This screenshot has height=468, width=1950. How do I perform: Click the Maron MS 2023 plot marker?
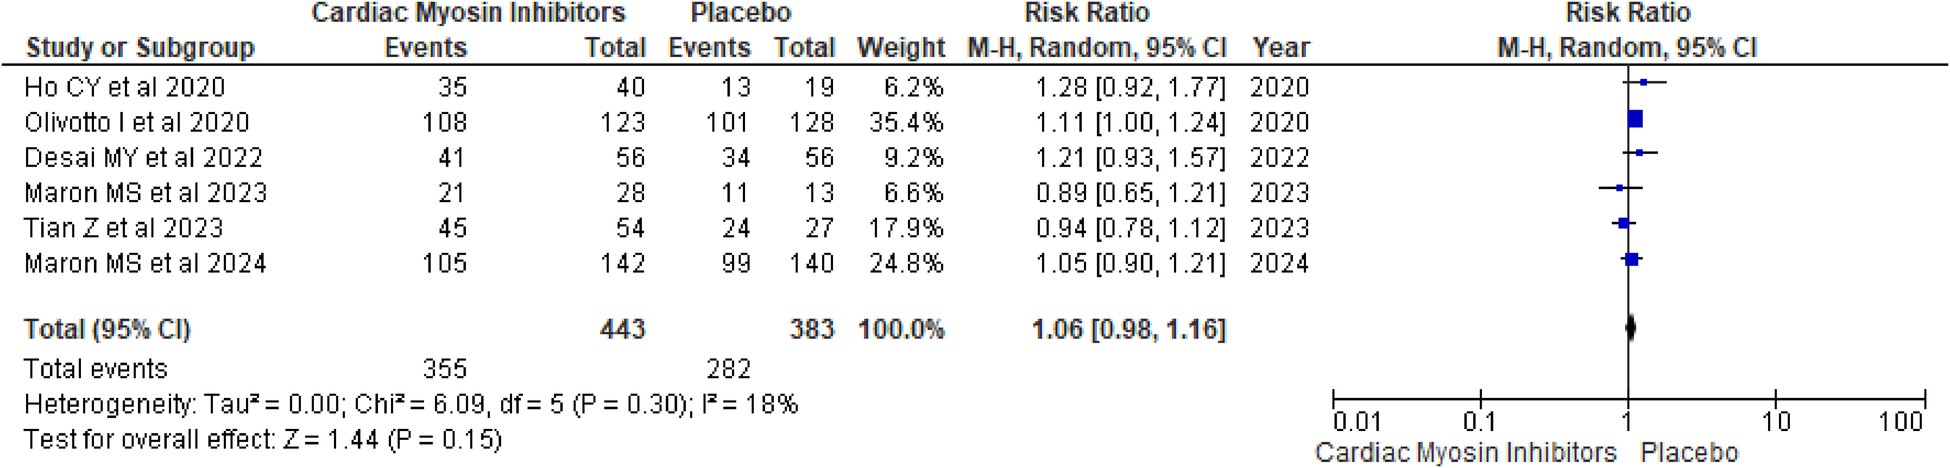click(x=1620, y=188)
